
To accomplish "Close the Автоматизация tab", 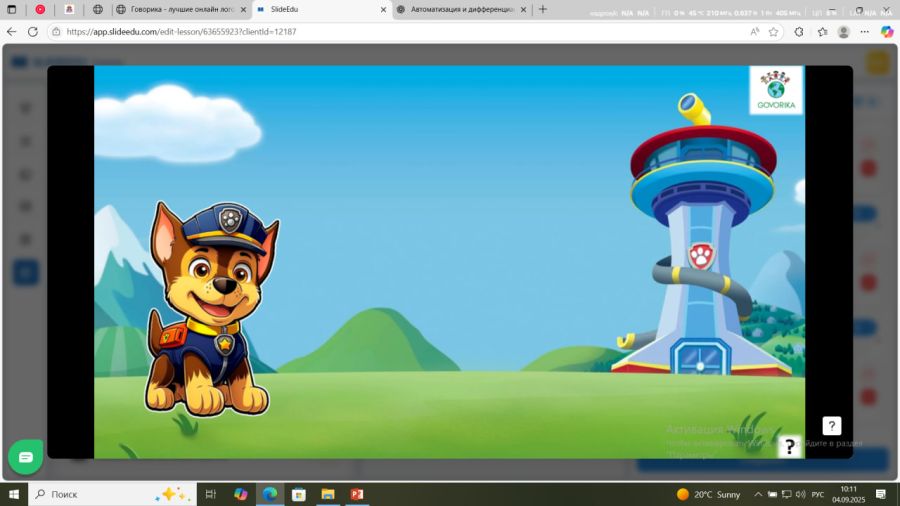I will pyautogui.click(x=523, y=10).
